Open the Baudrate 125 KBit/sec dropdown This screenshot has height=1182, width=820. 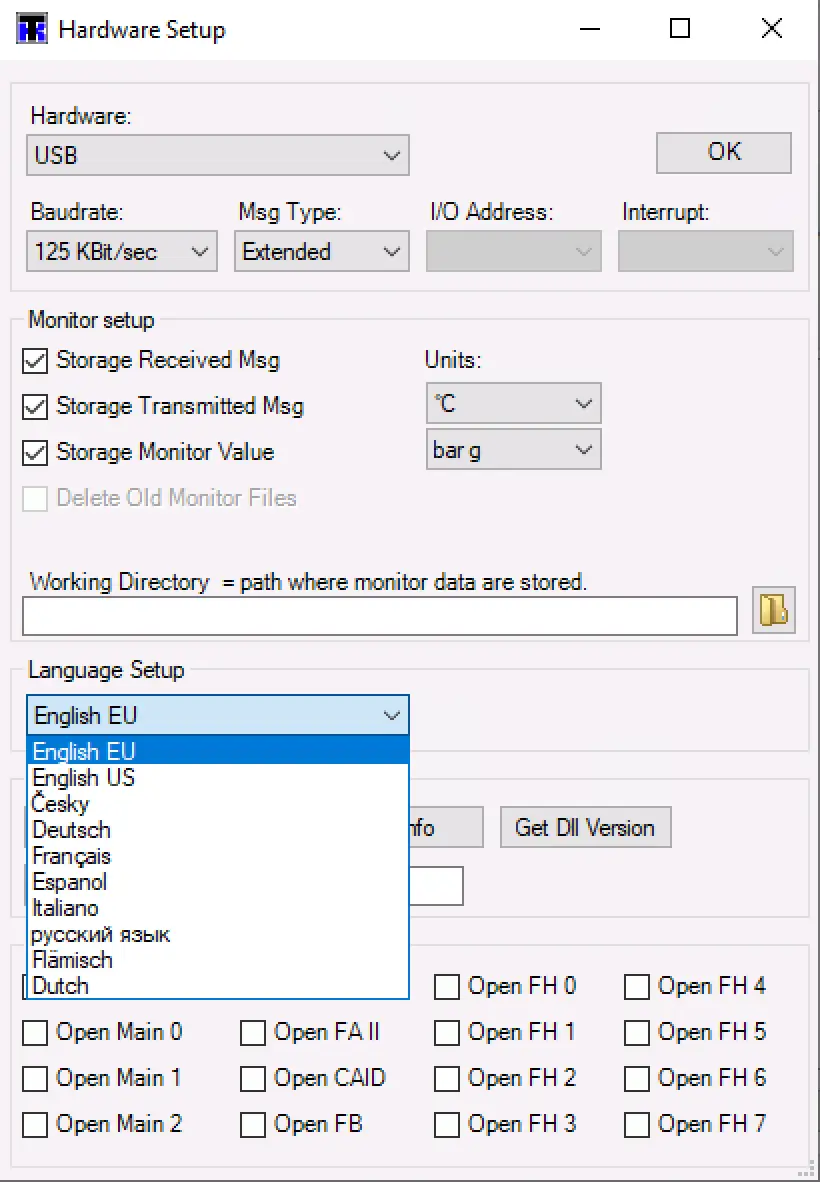(121, 252)
